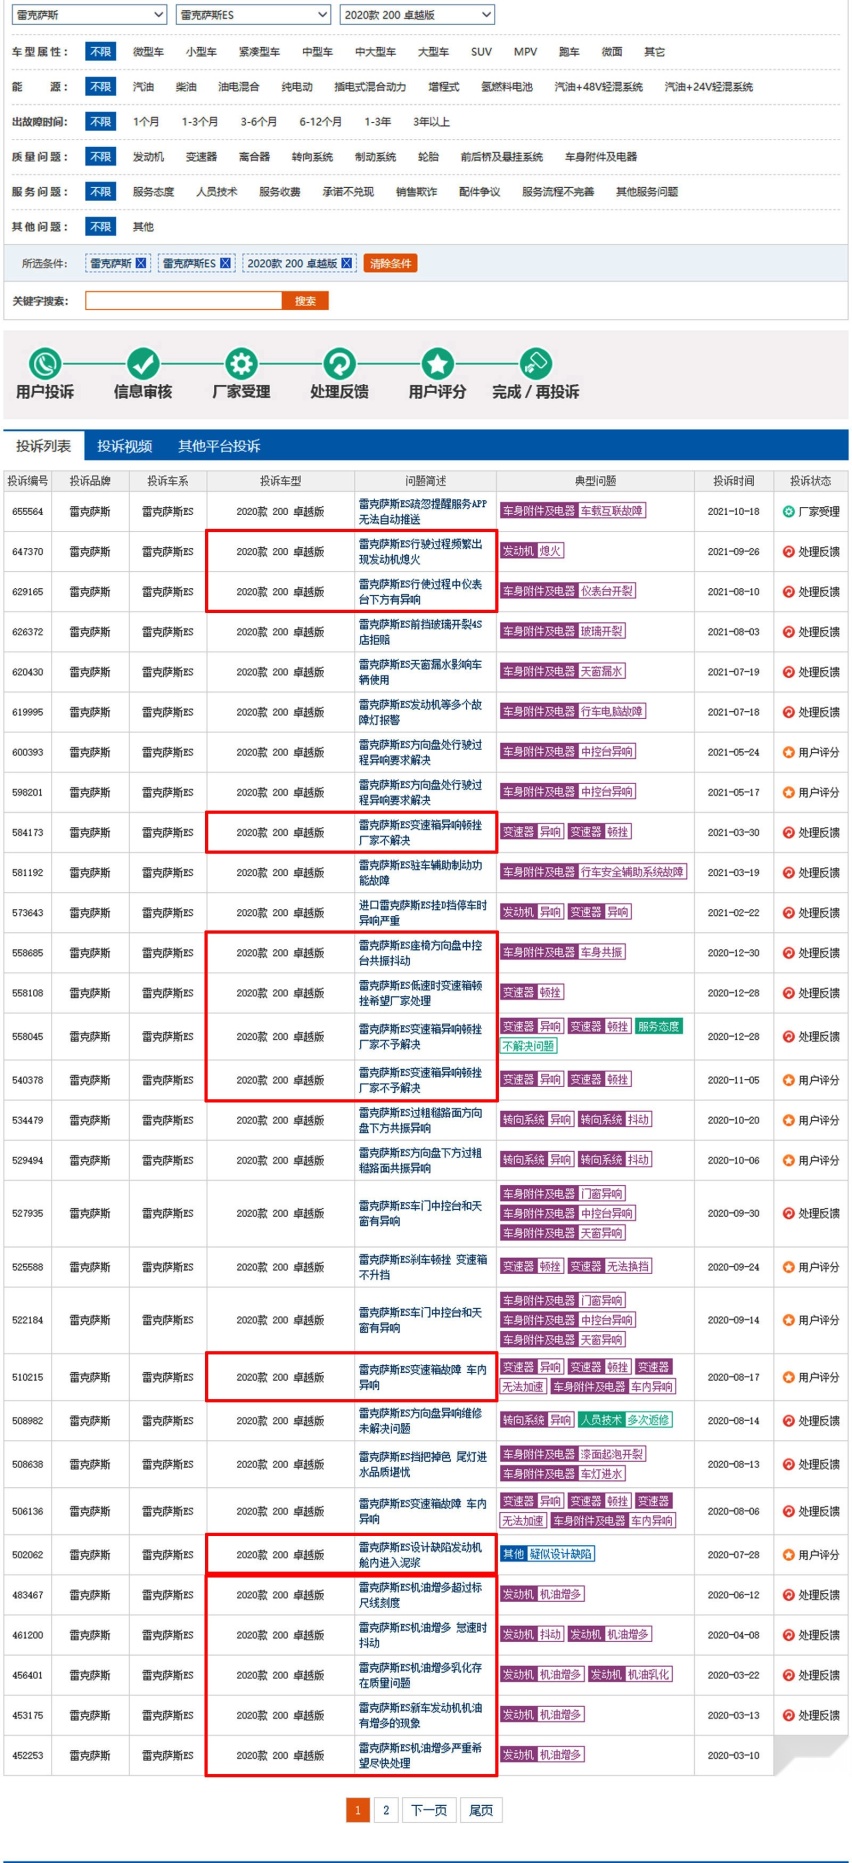Click the 疑似设计缺陷 problem tag
The height and width of the screenshot is (1863, 852).
[561, 1555]
